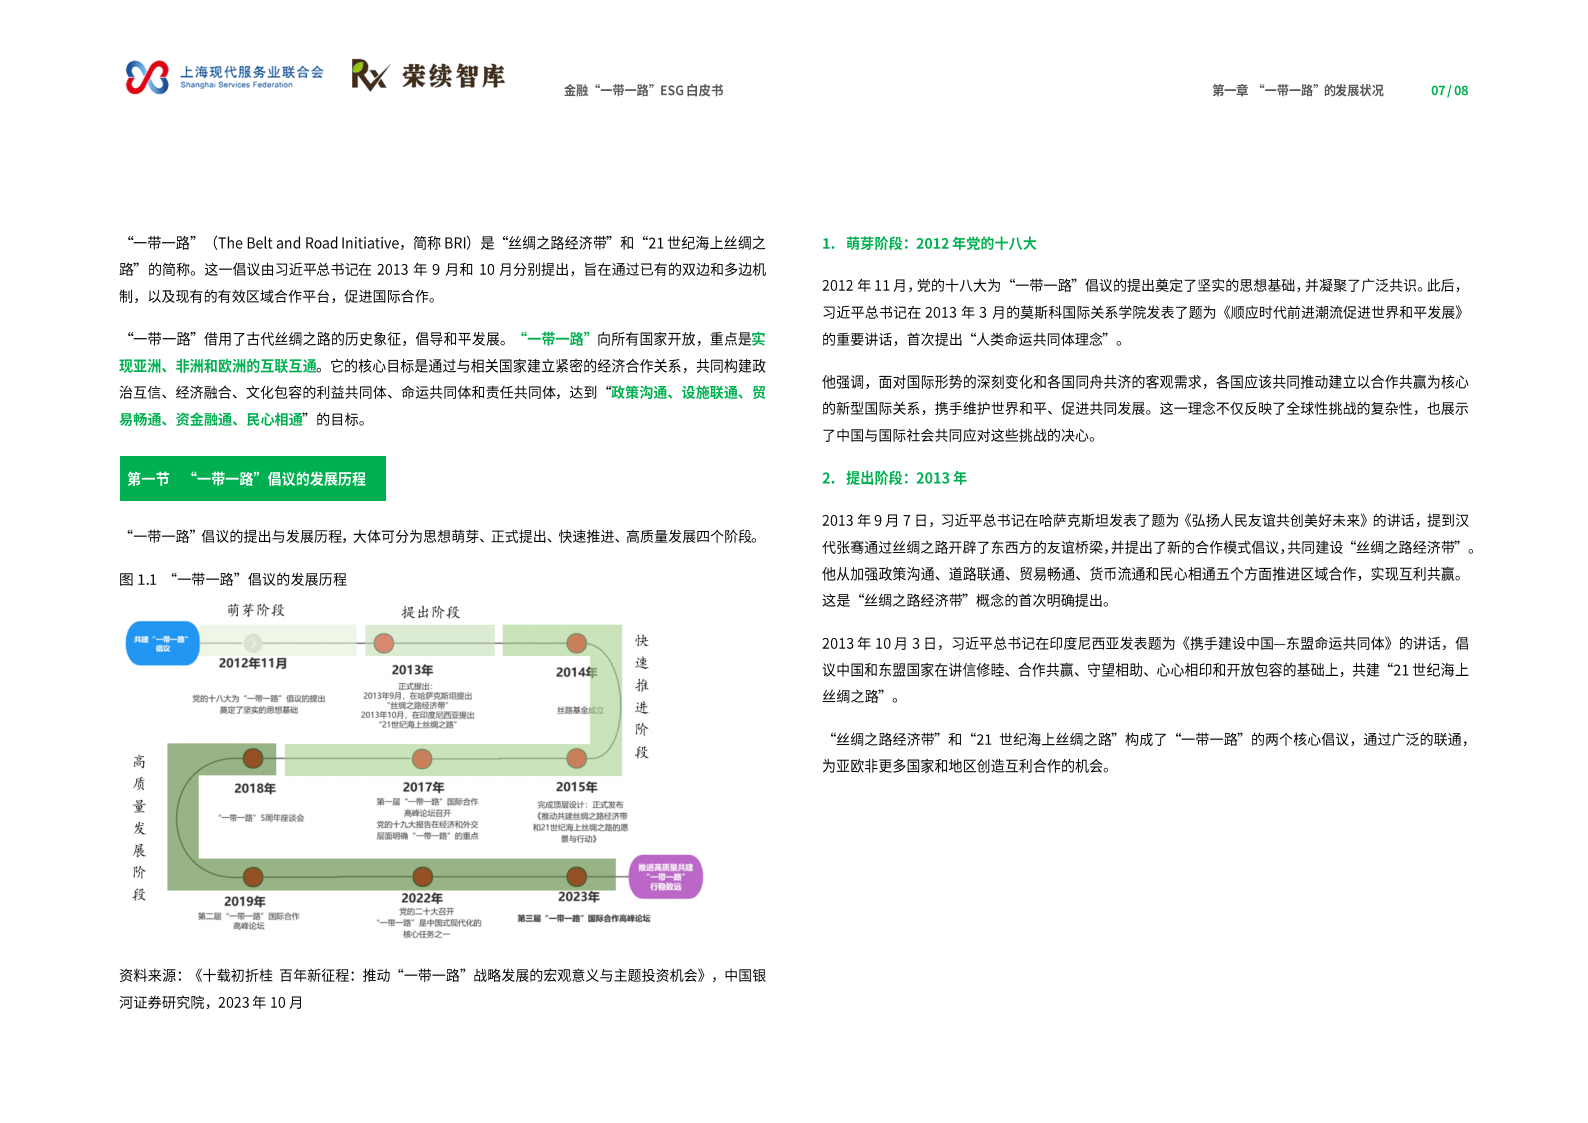Click the Shanghai Services Federation logo icon

click(x=147, y=77)
